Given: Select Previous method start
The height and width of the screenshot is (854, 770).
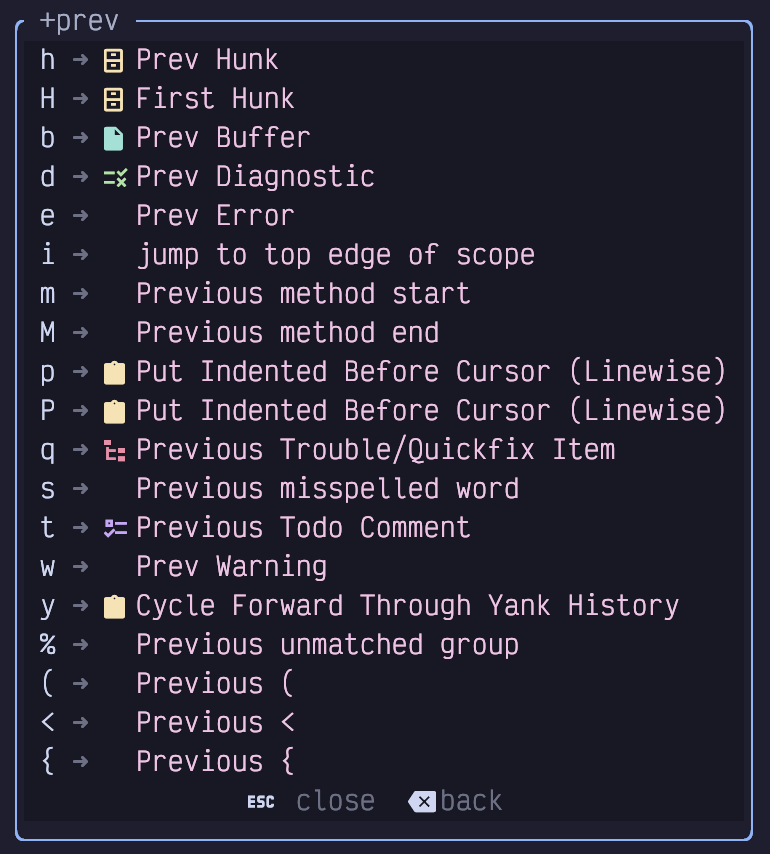Looking at the screenshot, I should 303,294.
